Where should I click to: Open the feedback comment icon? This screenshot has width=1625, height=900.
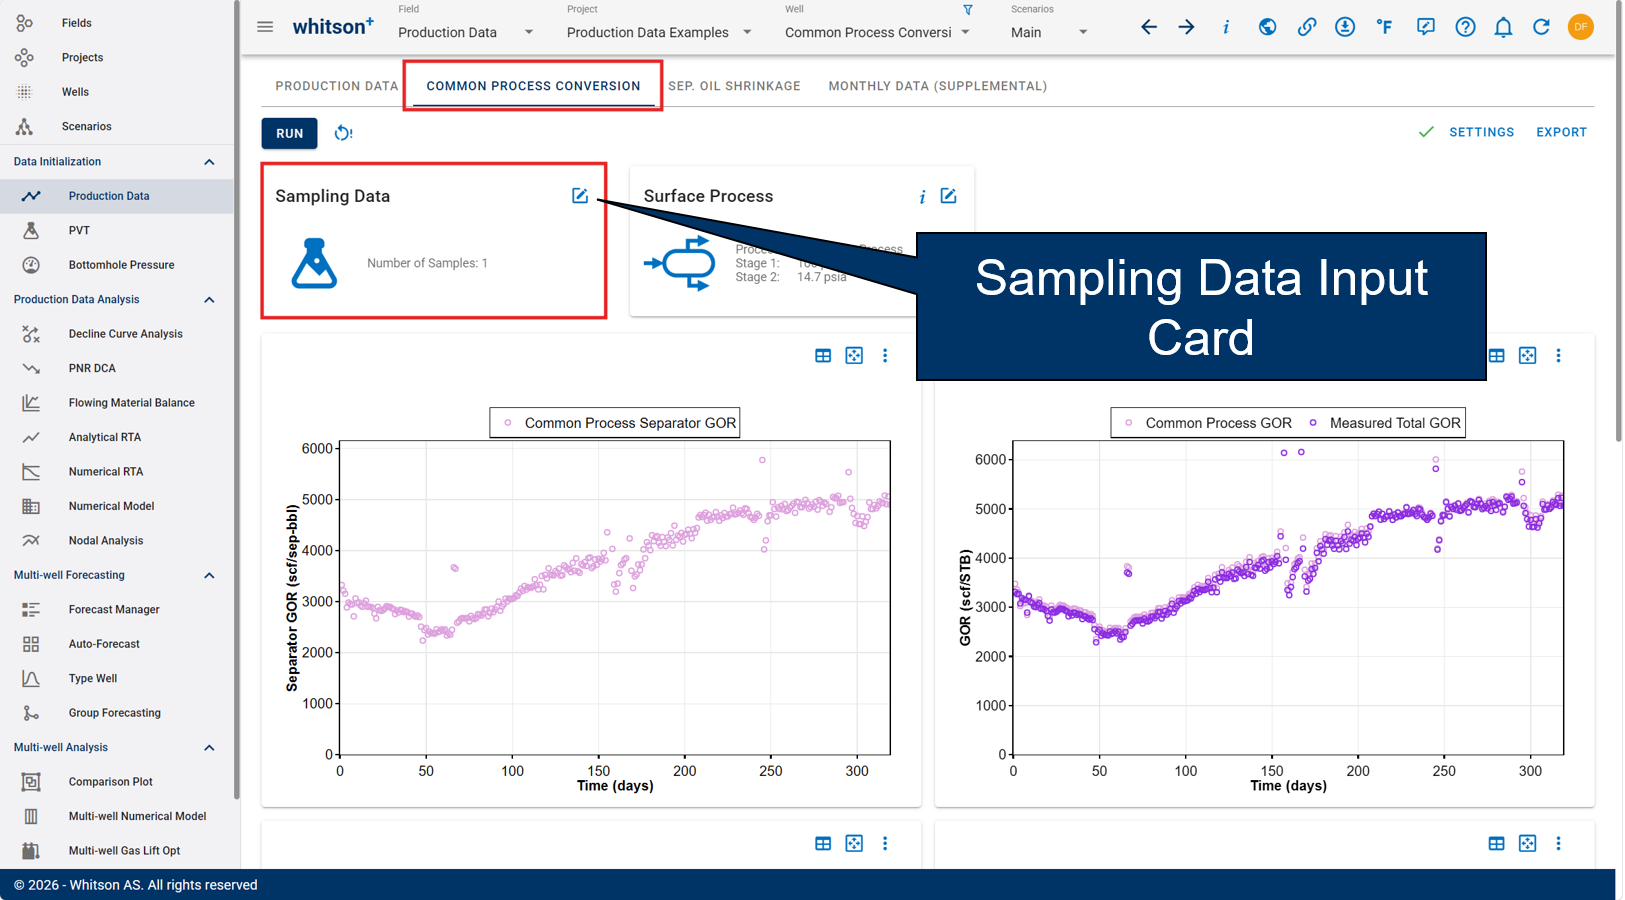[1425, 27]
